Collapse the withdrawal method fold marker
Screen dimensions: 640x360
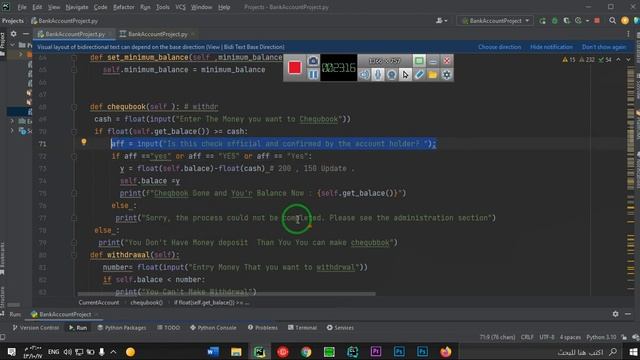point(74,255)
